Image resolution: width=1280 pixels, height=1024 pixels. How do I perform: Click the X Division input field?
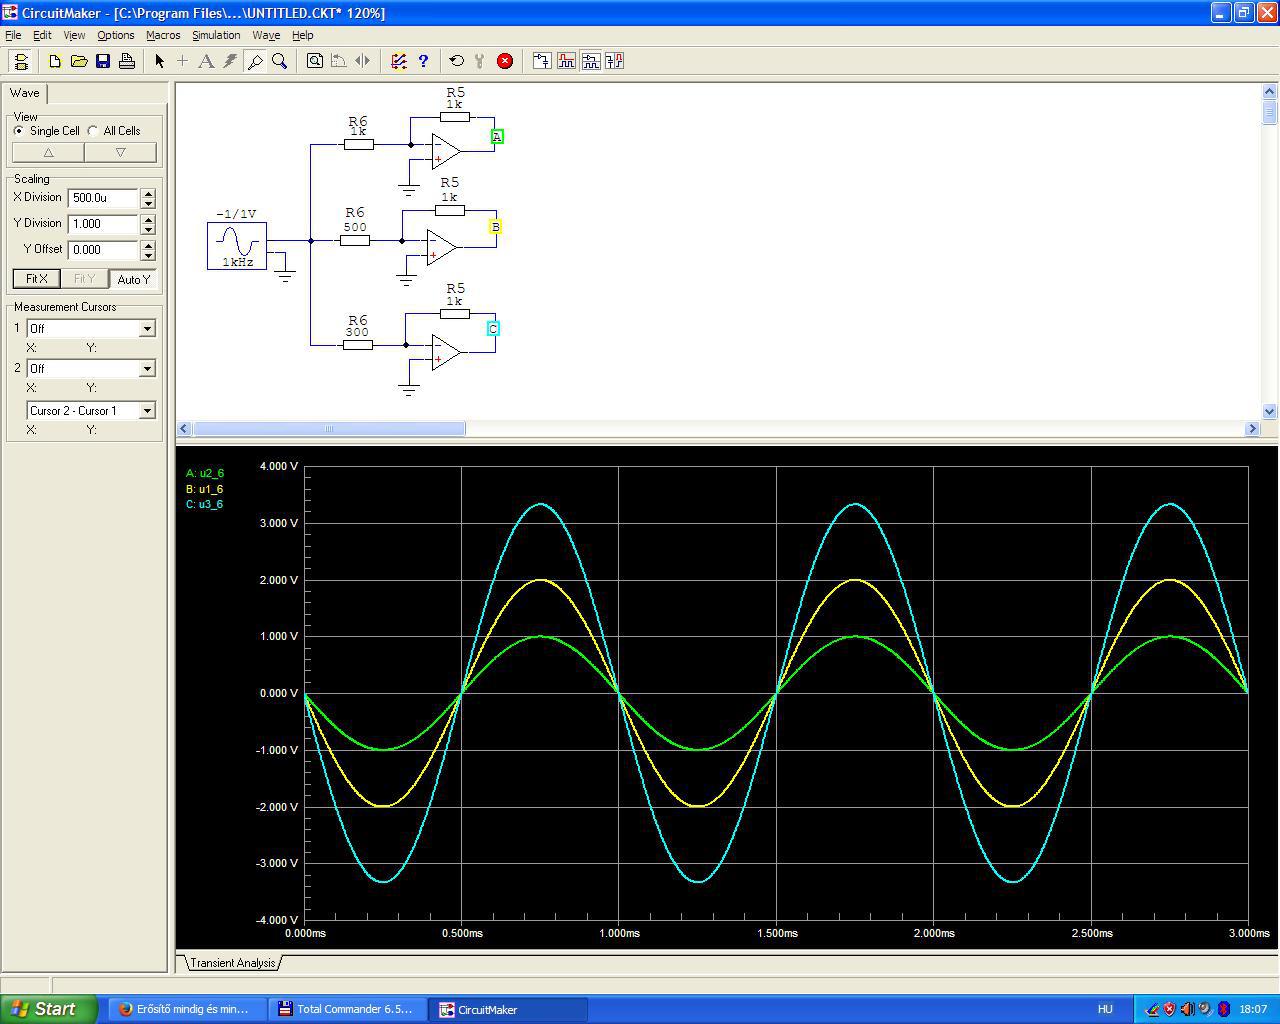click(x=103, y=198)
